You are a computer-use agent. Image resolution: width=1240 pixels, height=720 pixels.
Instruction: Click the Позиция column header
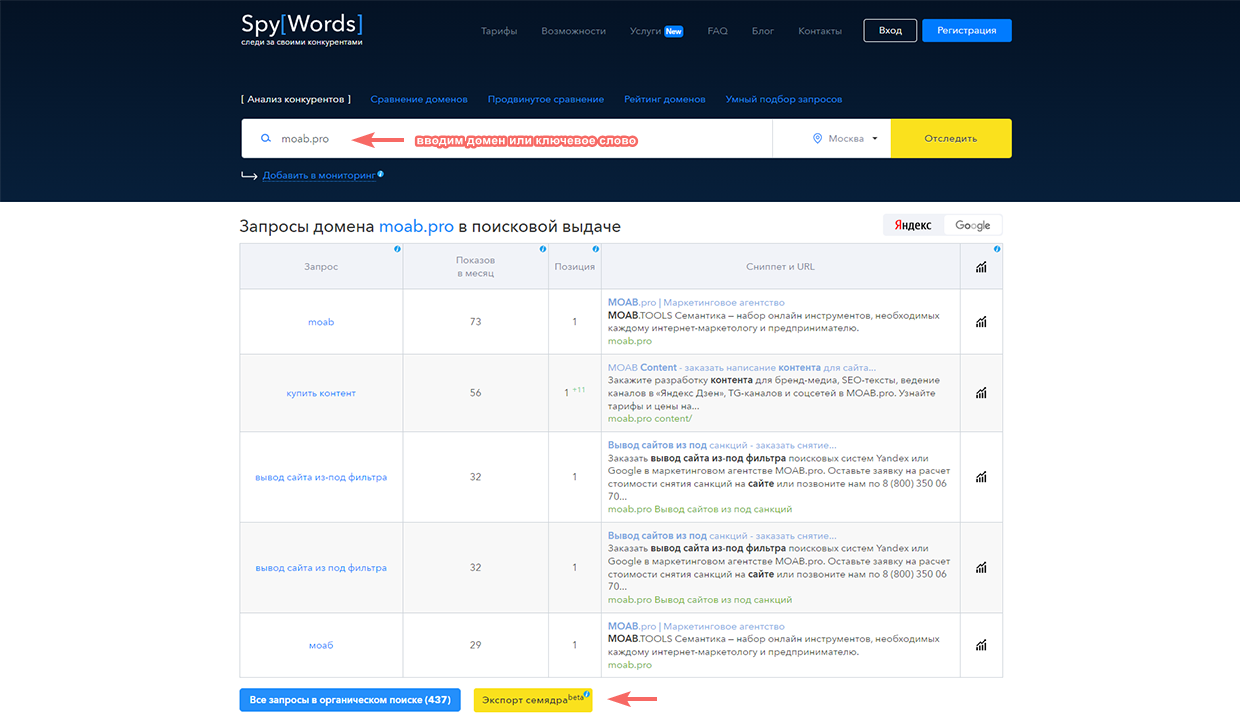click(x=575, y=267)
